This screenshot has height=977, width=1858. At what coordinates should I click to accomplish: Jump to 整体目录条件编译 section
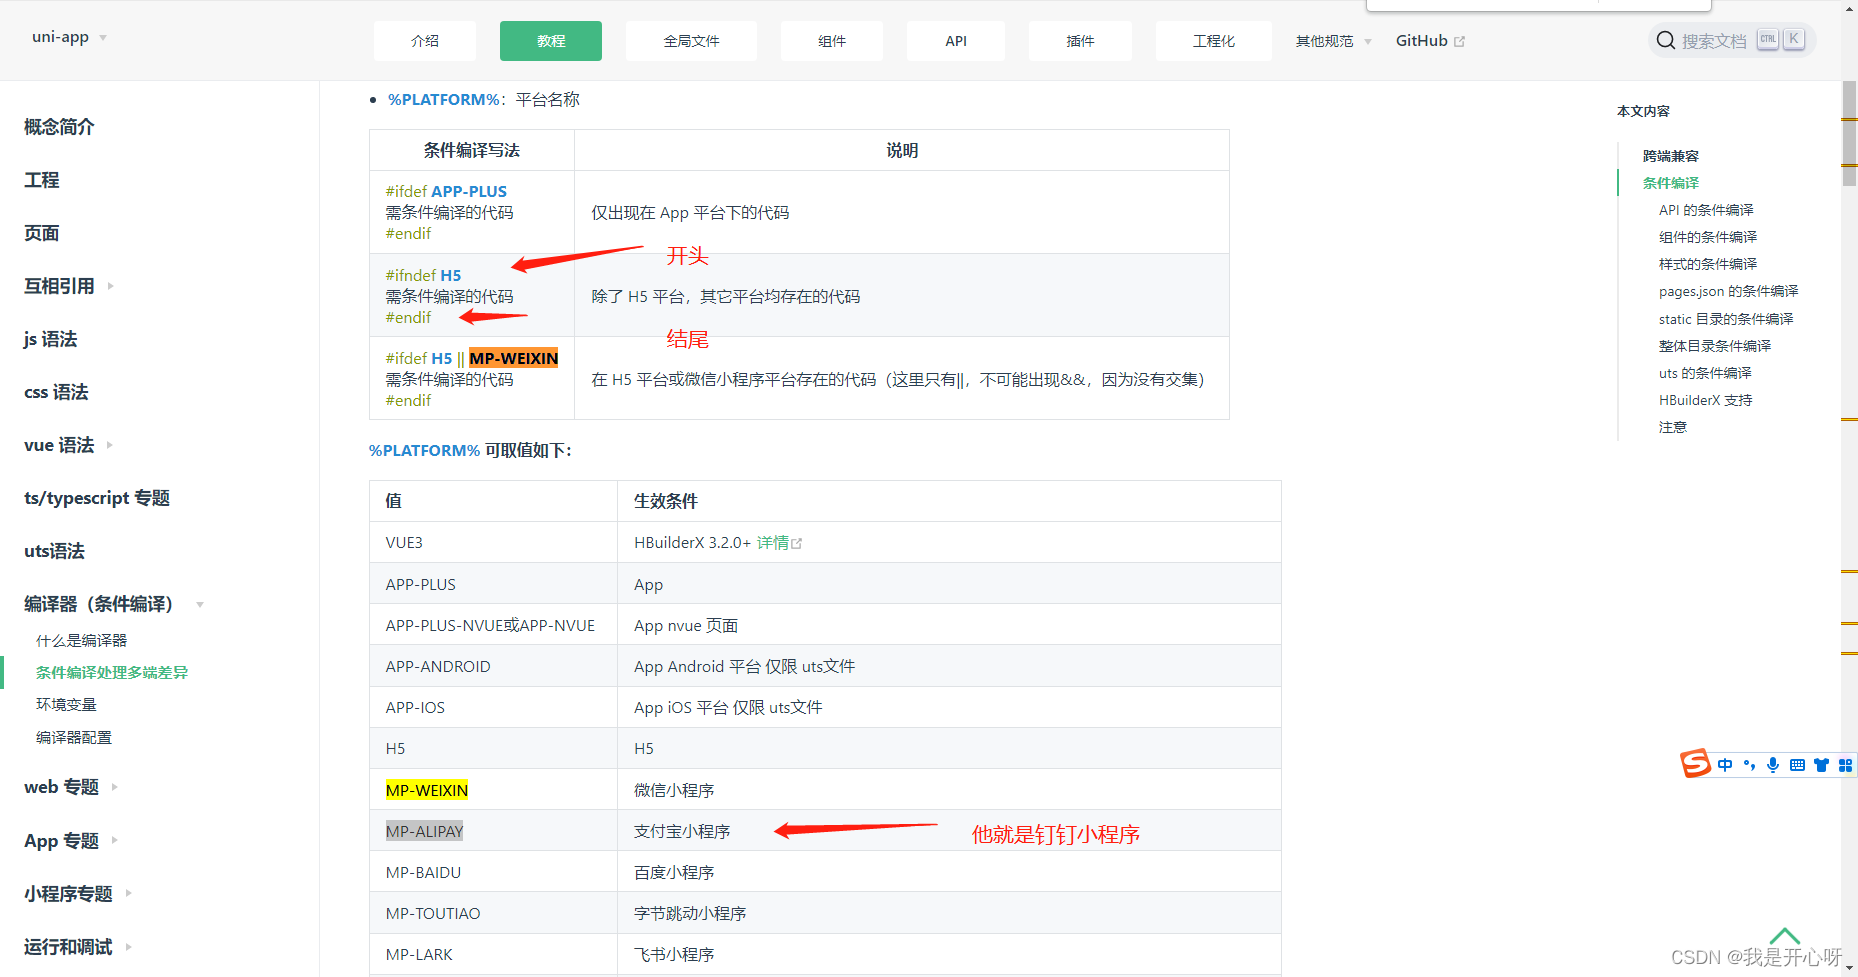(1715, 346)
